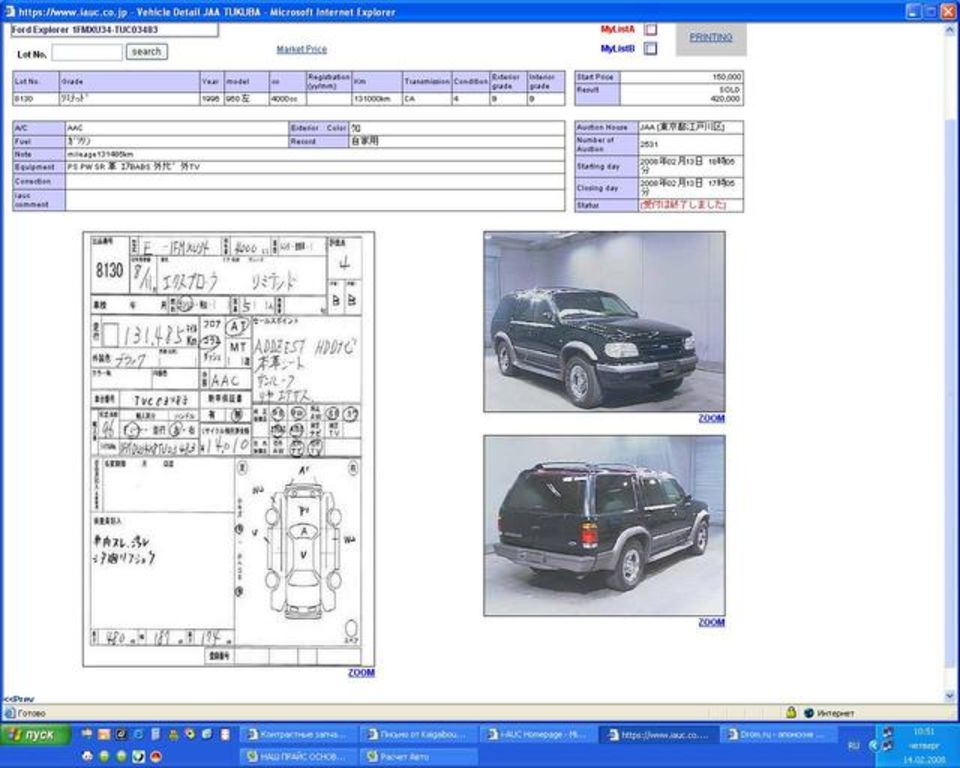Click the Интернет zone globe icon
Viewport: 960px width, 768px height.
point(809,713)
